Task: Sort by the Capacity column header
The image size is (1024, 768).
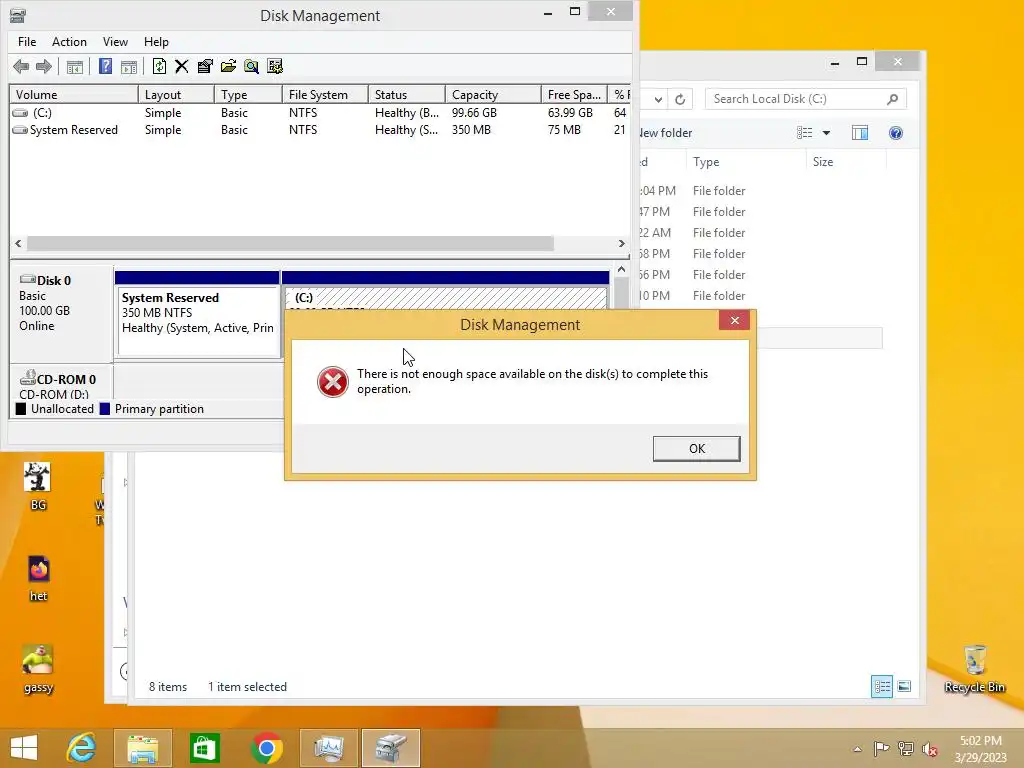Action: click(x=493, y=95)
